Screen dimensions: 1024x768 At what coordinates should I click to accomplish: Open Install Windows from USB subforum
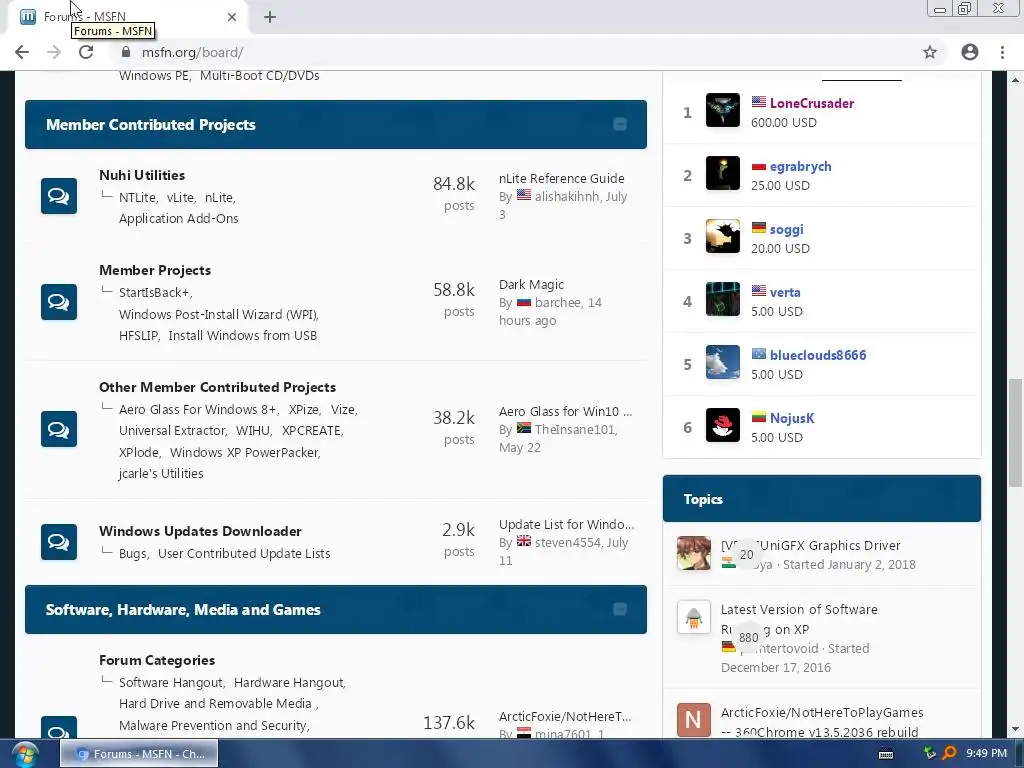coord(242,336)
